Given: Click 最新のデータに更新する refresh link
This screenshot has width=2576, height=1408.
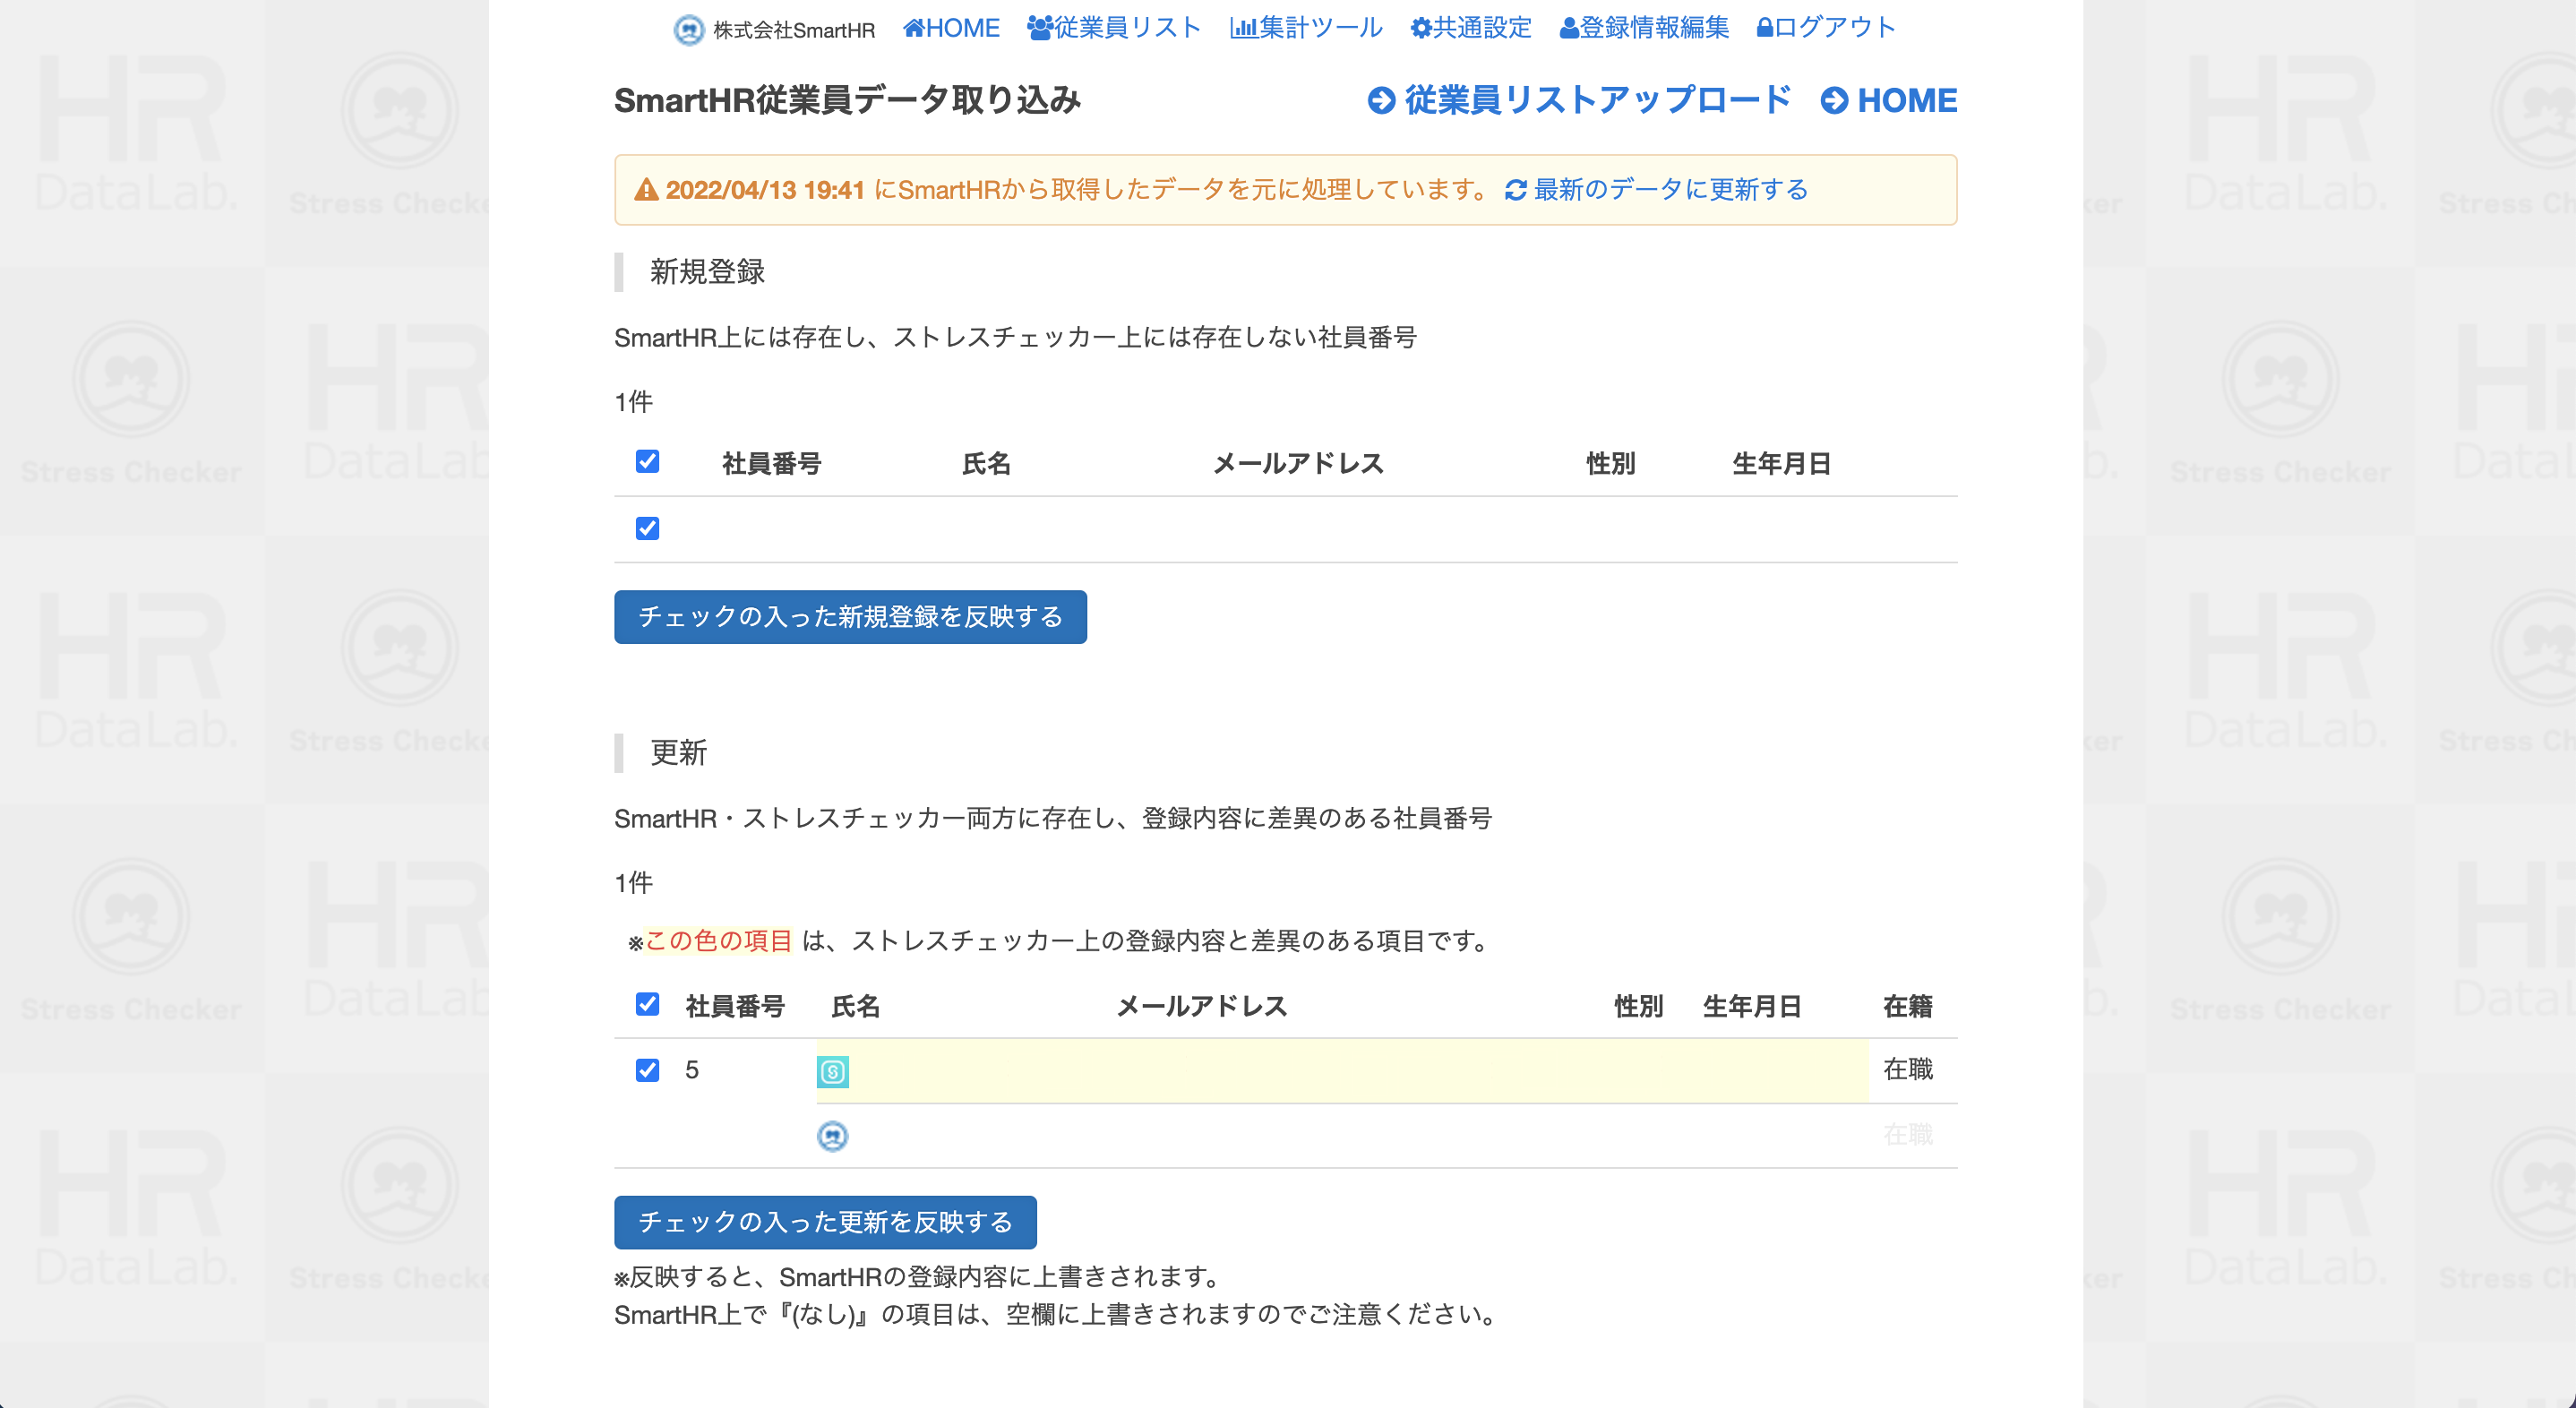Looking at the screenshot, I should click(x=1656, y=190).
